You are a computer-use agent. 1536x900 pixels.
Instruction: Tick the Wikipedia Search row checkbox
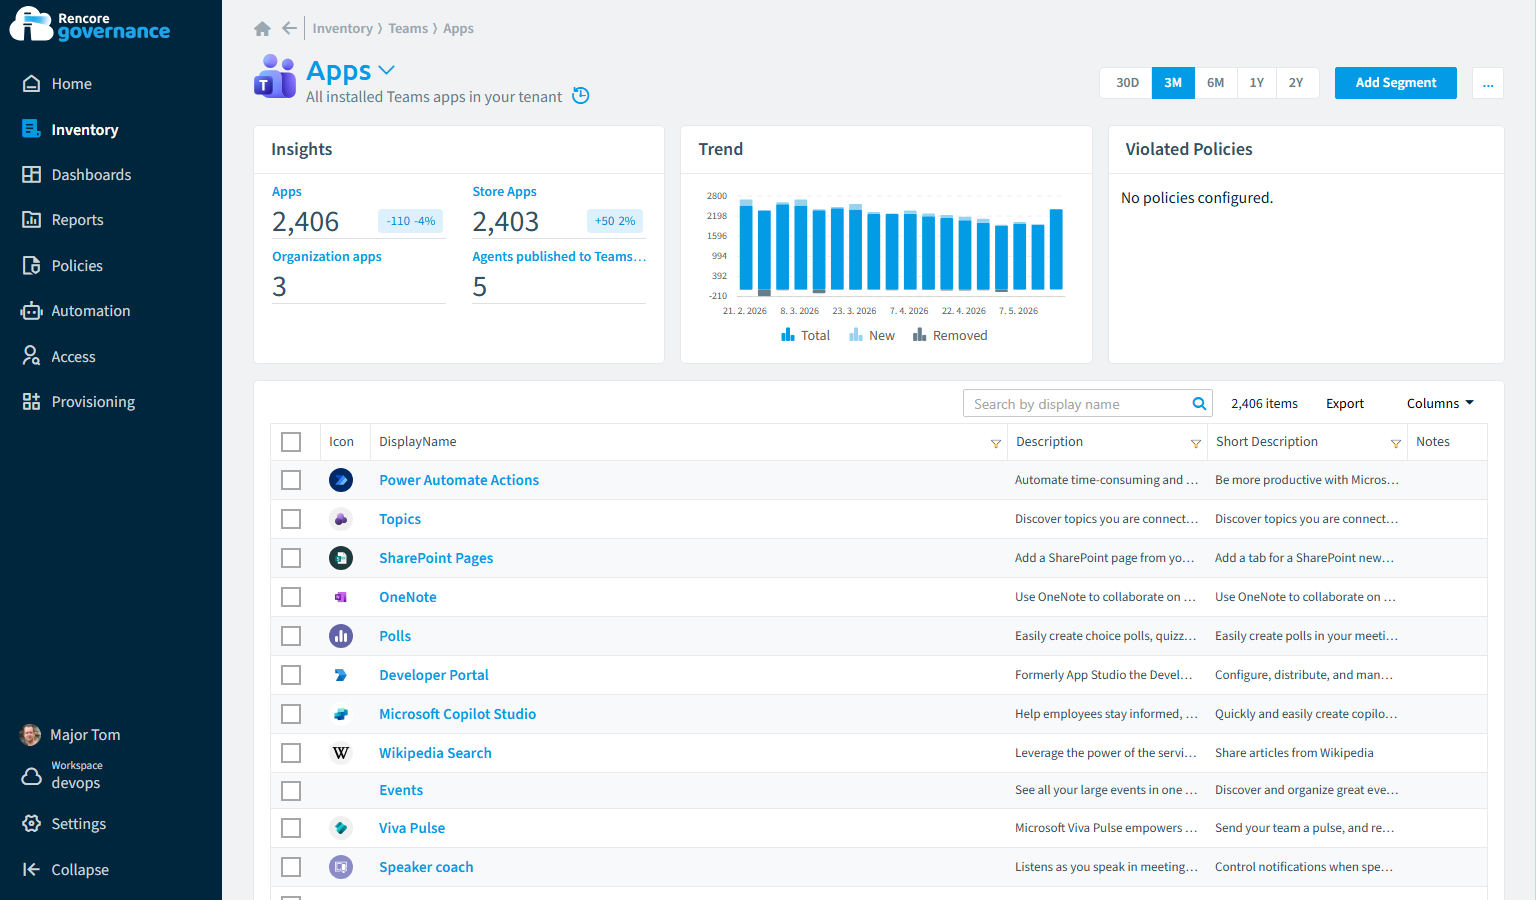[291, 753]
